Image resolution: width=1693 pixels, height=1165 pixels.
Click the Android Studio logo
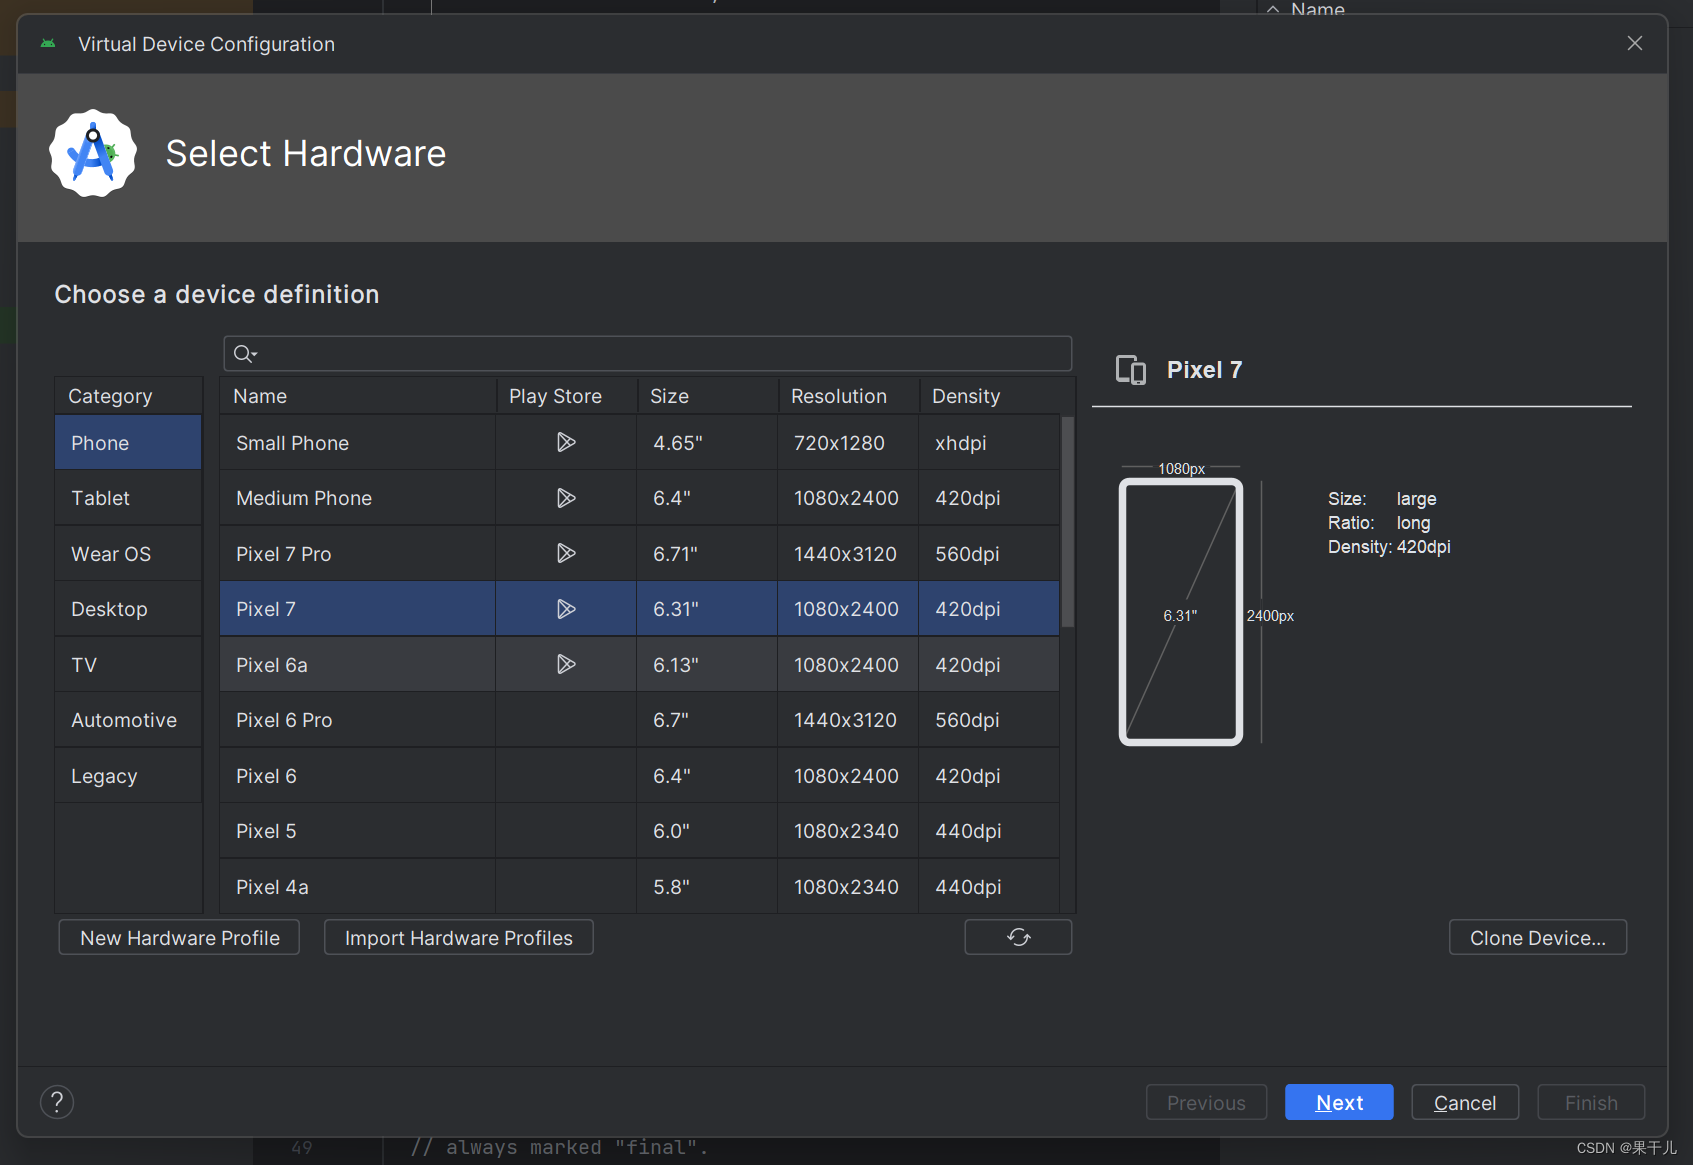(93, 153)
